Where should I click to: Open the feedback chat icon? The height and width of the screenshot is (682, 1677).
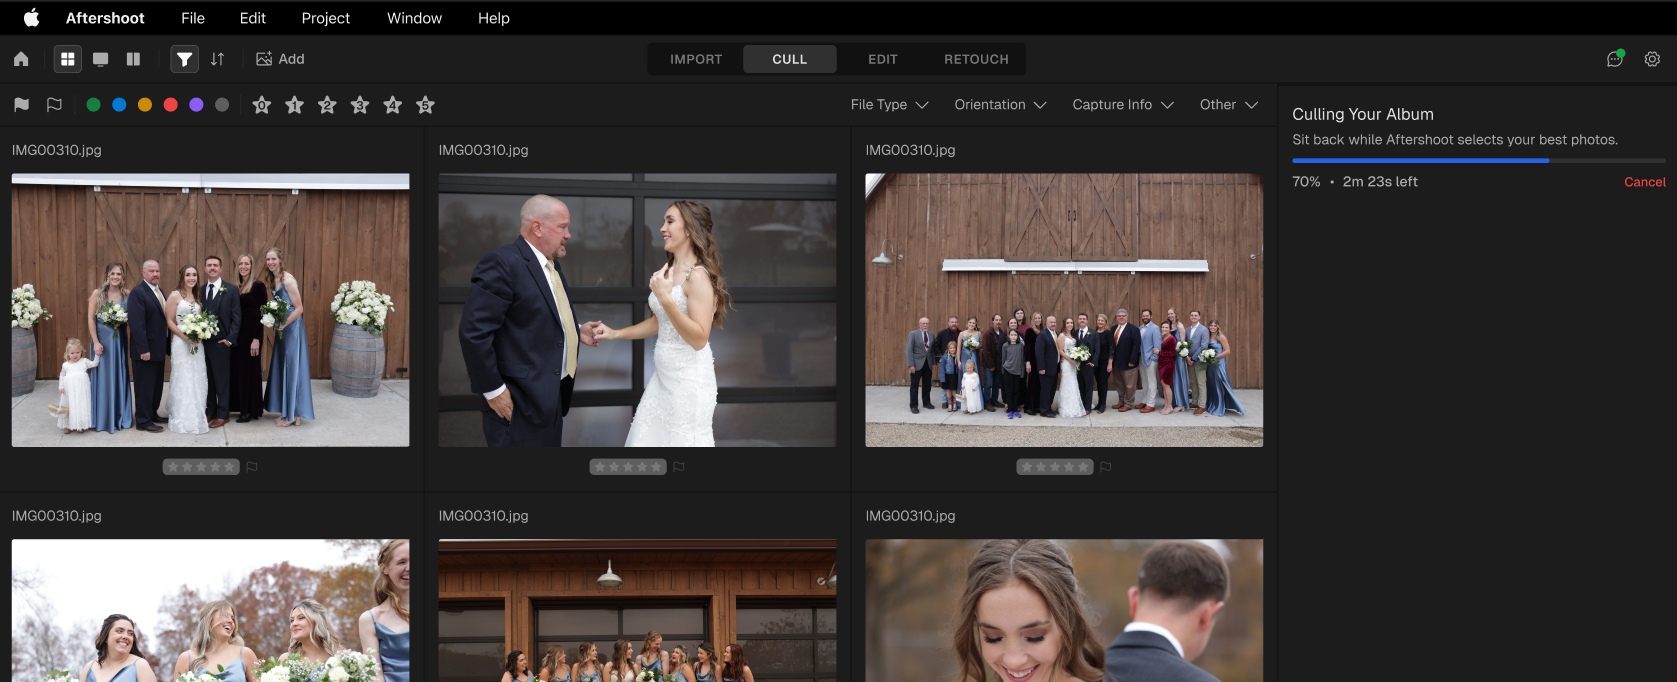(x=1615, y=59)
